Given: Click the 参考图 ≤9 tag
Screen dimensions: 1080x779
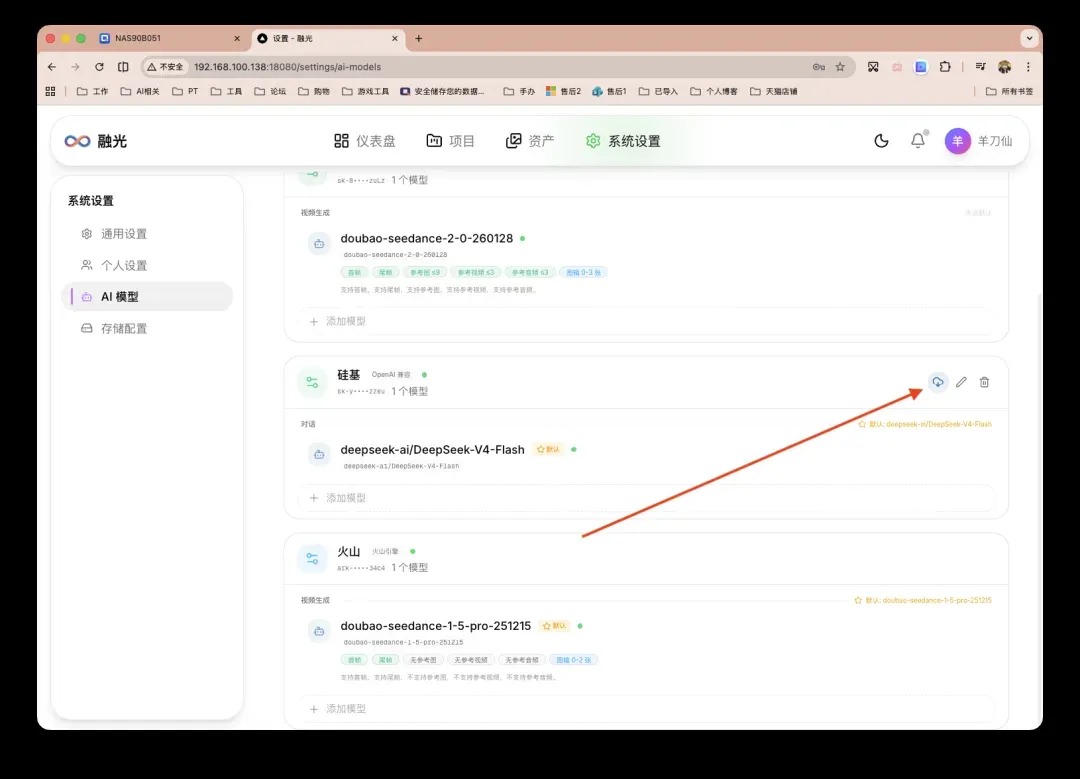Looking at the screenshot, I should [425, 273].
